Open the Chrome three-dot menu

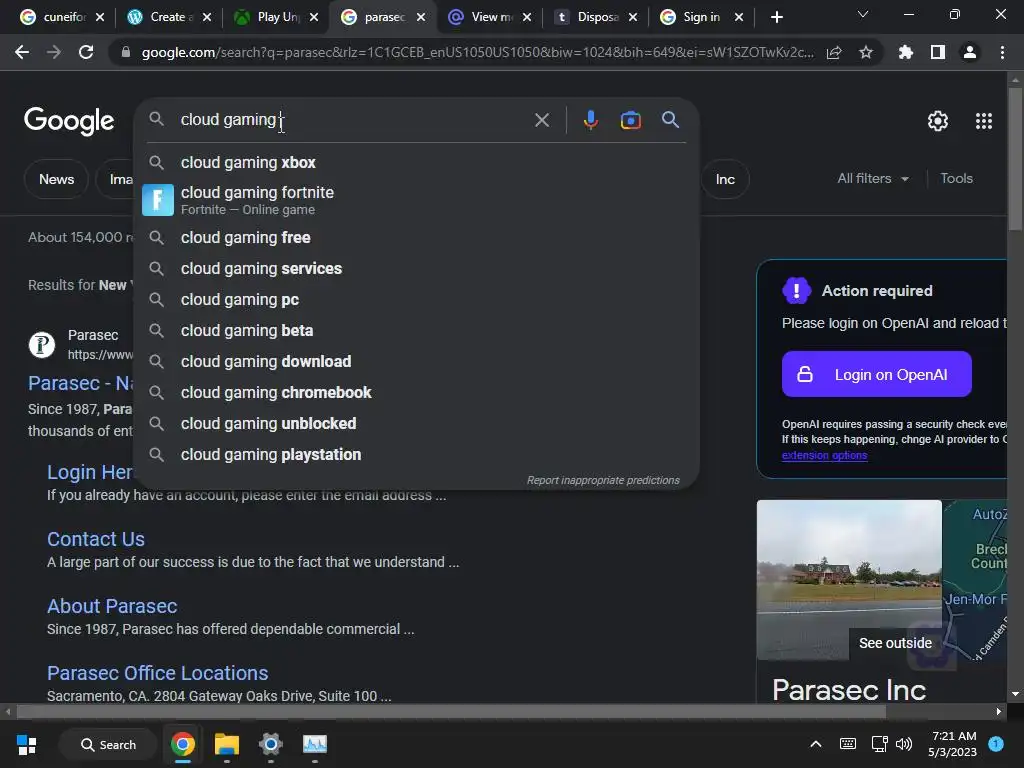click(x=1002, y=52)
